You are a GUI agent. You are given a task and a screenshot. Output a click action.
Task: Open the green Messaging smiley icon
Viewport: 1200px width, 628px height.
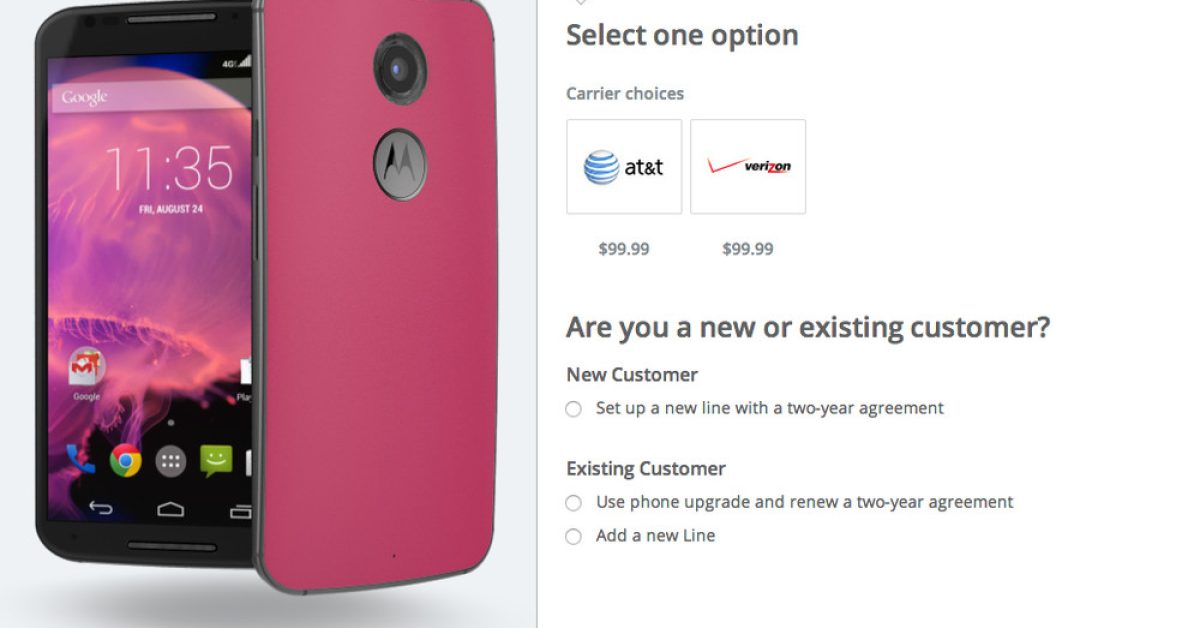coord(216,460)
